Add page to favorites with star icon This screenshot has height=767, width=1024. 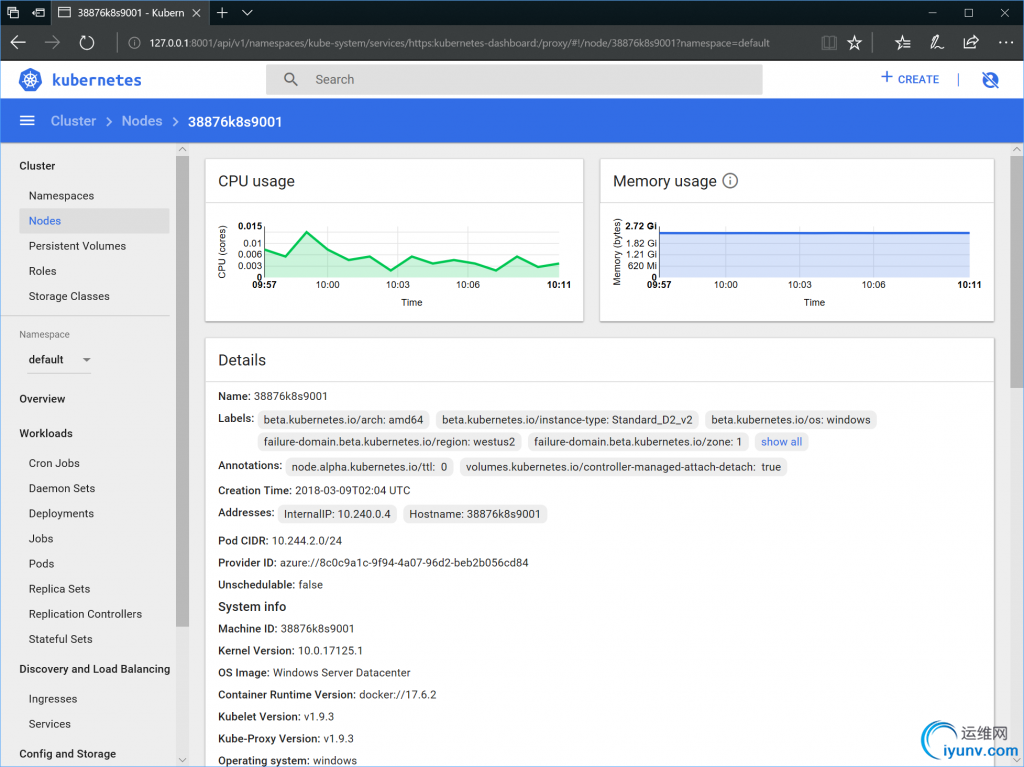(854, 43)
